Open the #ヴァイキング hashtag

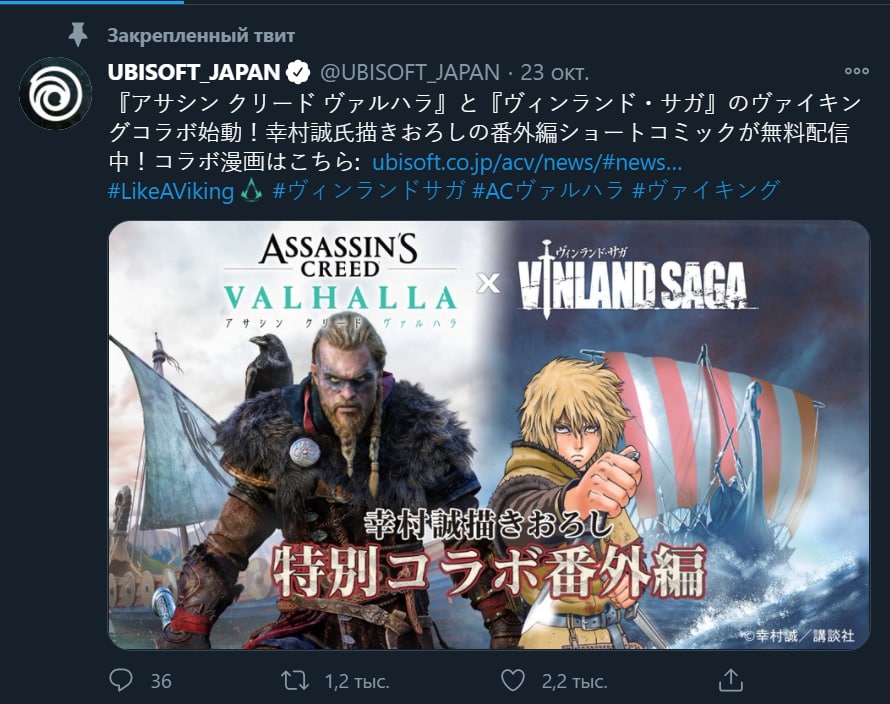706,191
